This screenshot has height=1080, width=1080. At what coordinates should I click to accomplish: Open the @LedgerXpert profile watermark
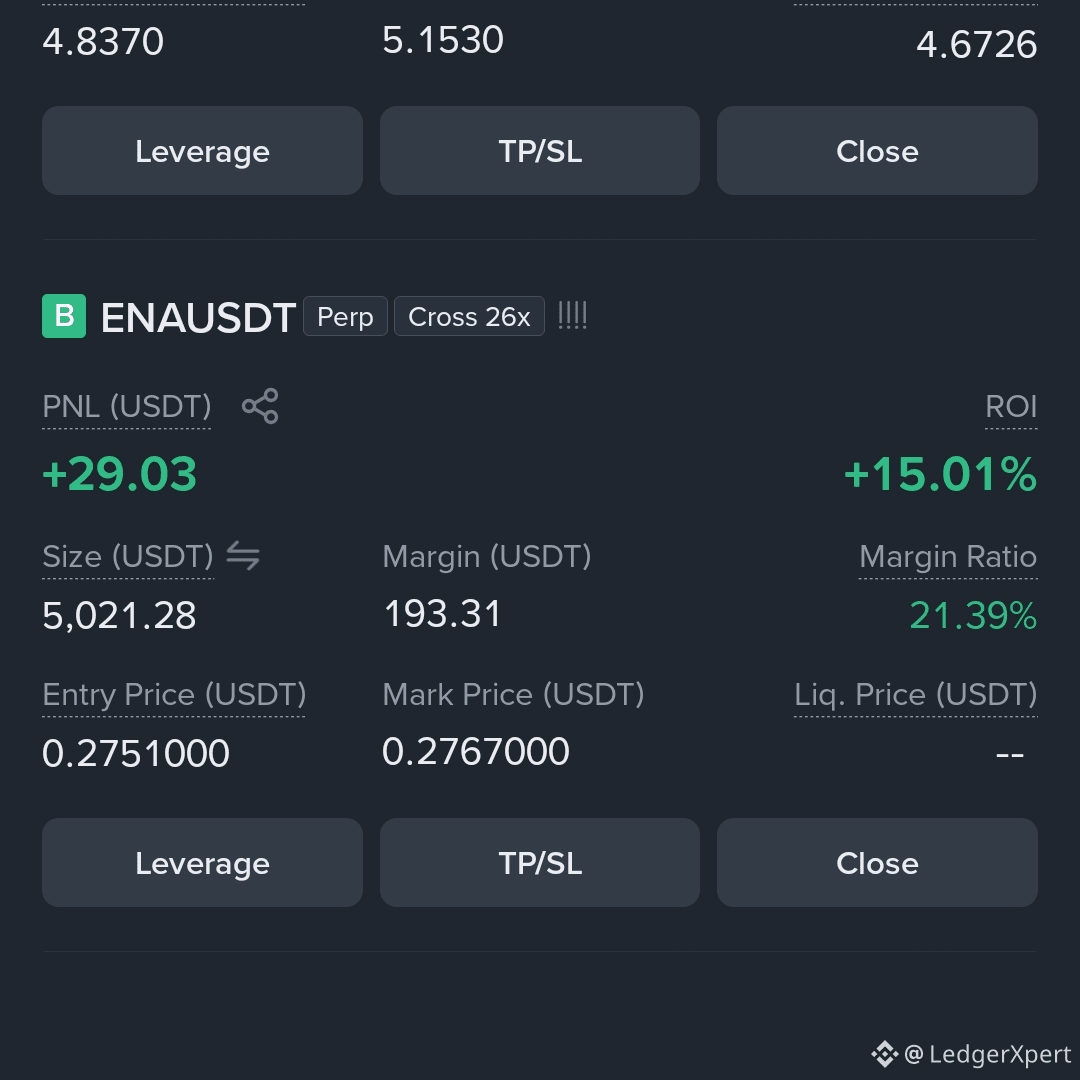click(988, 1055)
